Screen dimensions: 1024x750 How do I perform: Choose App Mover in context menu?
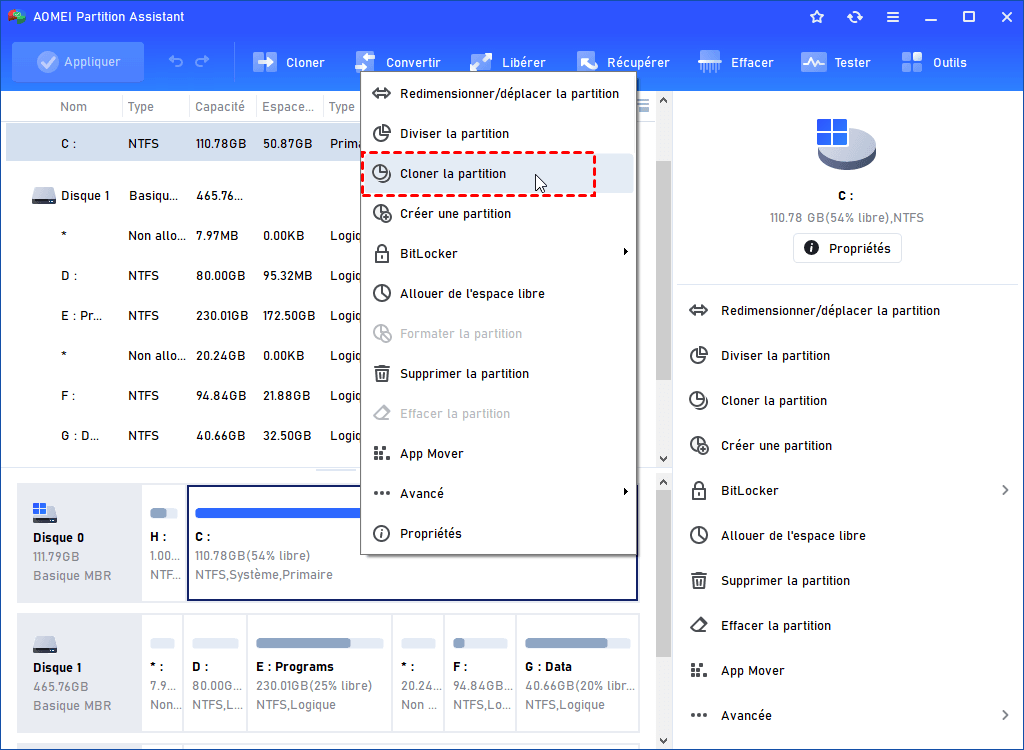point(498,453)
